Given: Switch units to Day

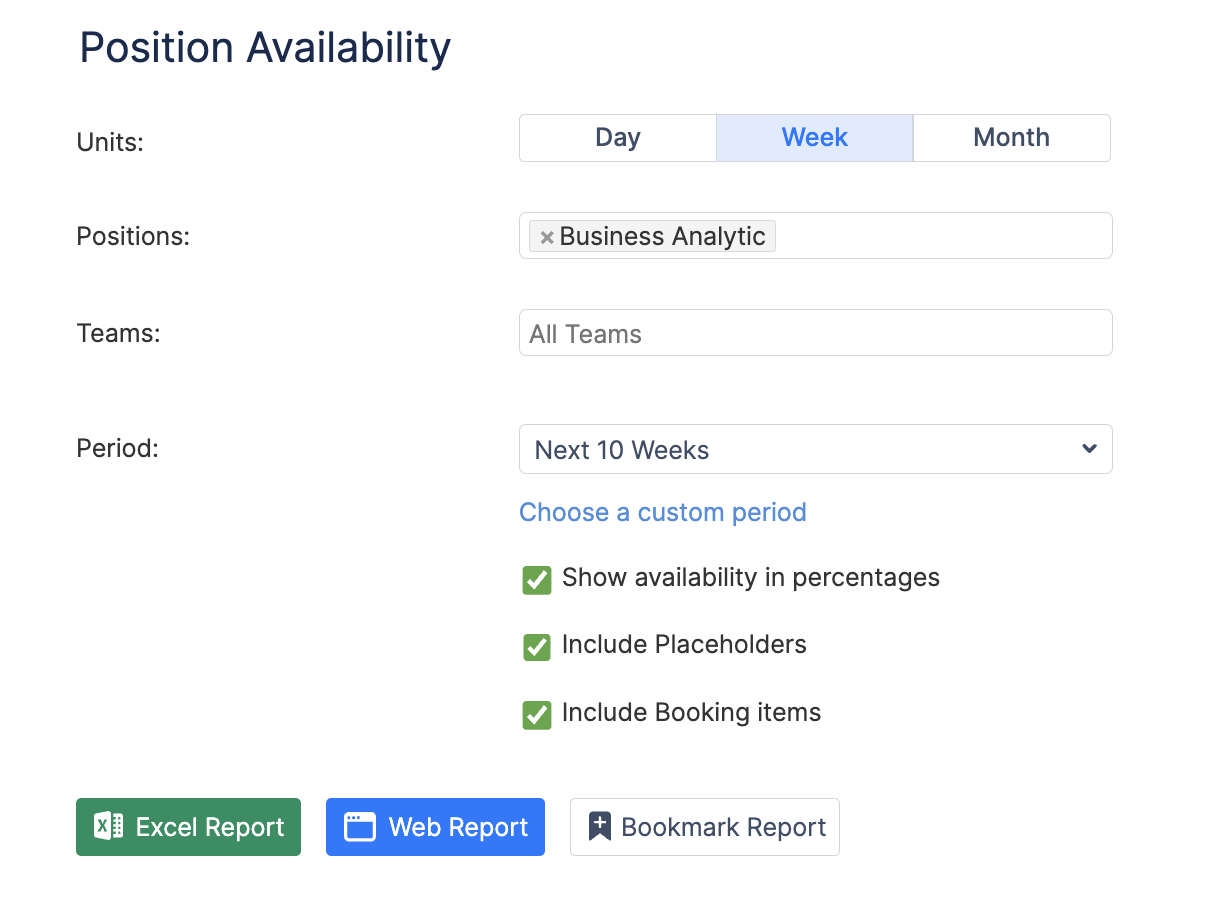Looking at the screenshot, I should [617, 138].
